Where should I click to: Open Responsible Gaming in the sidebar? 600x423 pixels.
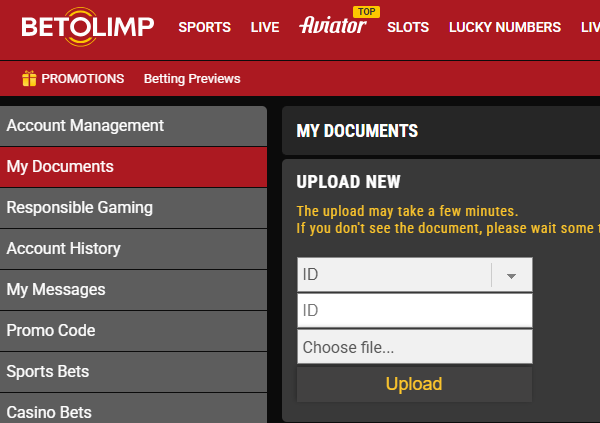pyautogui.click(x=133, y=208)
